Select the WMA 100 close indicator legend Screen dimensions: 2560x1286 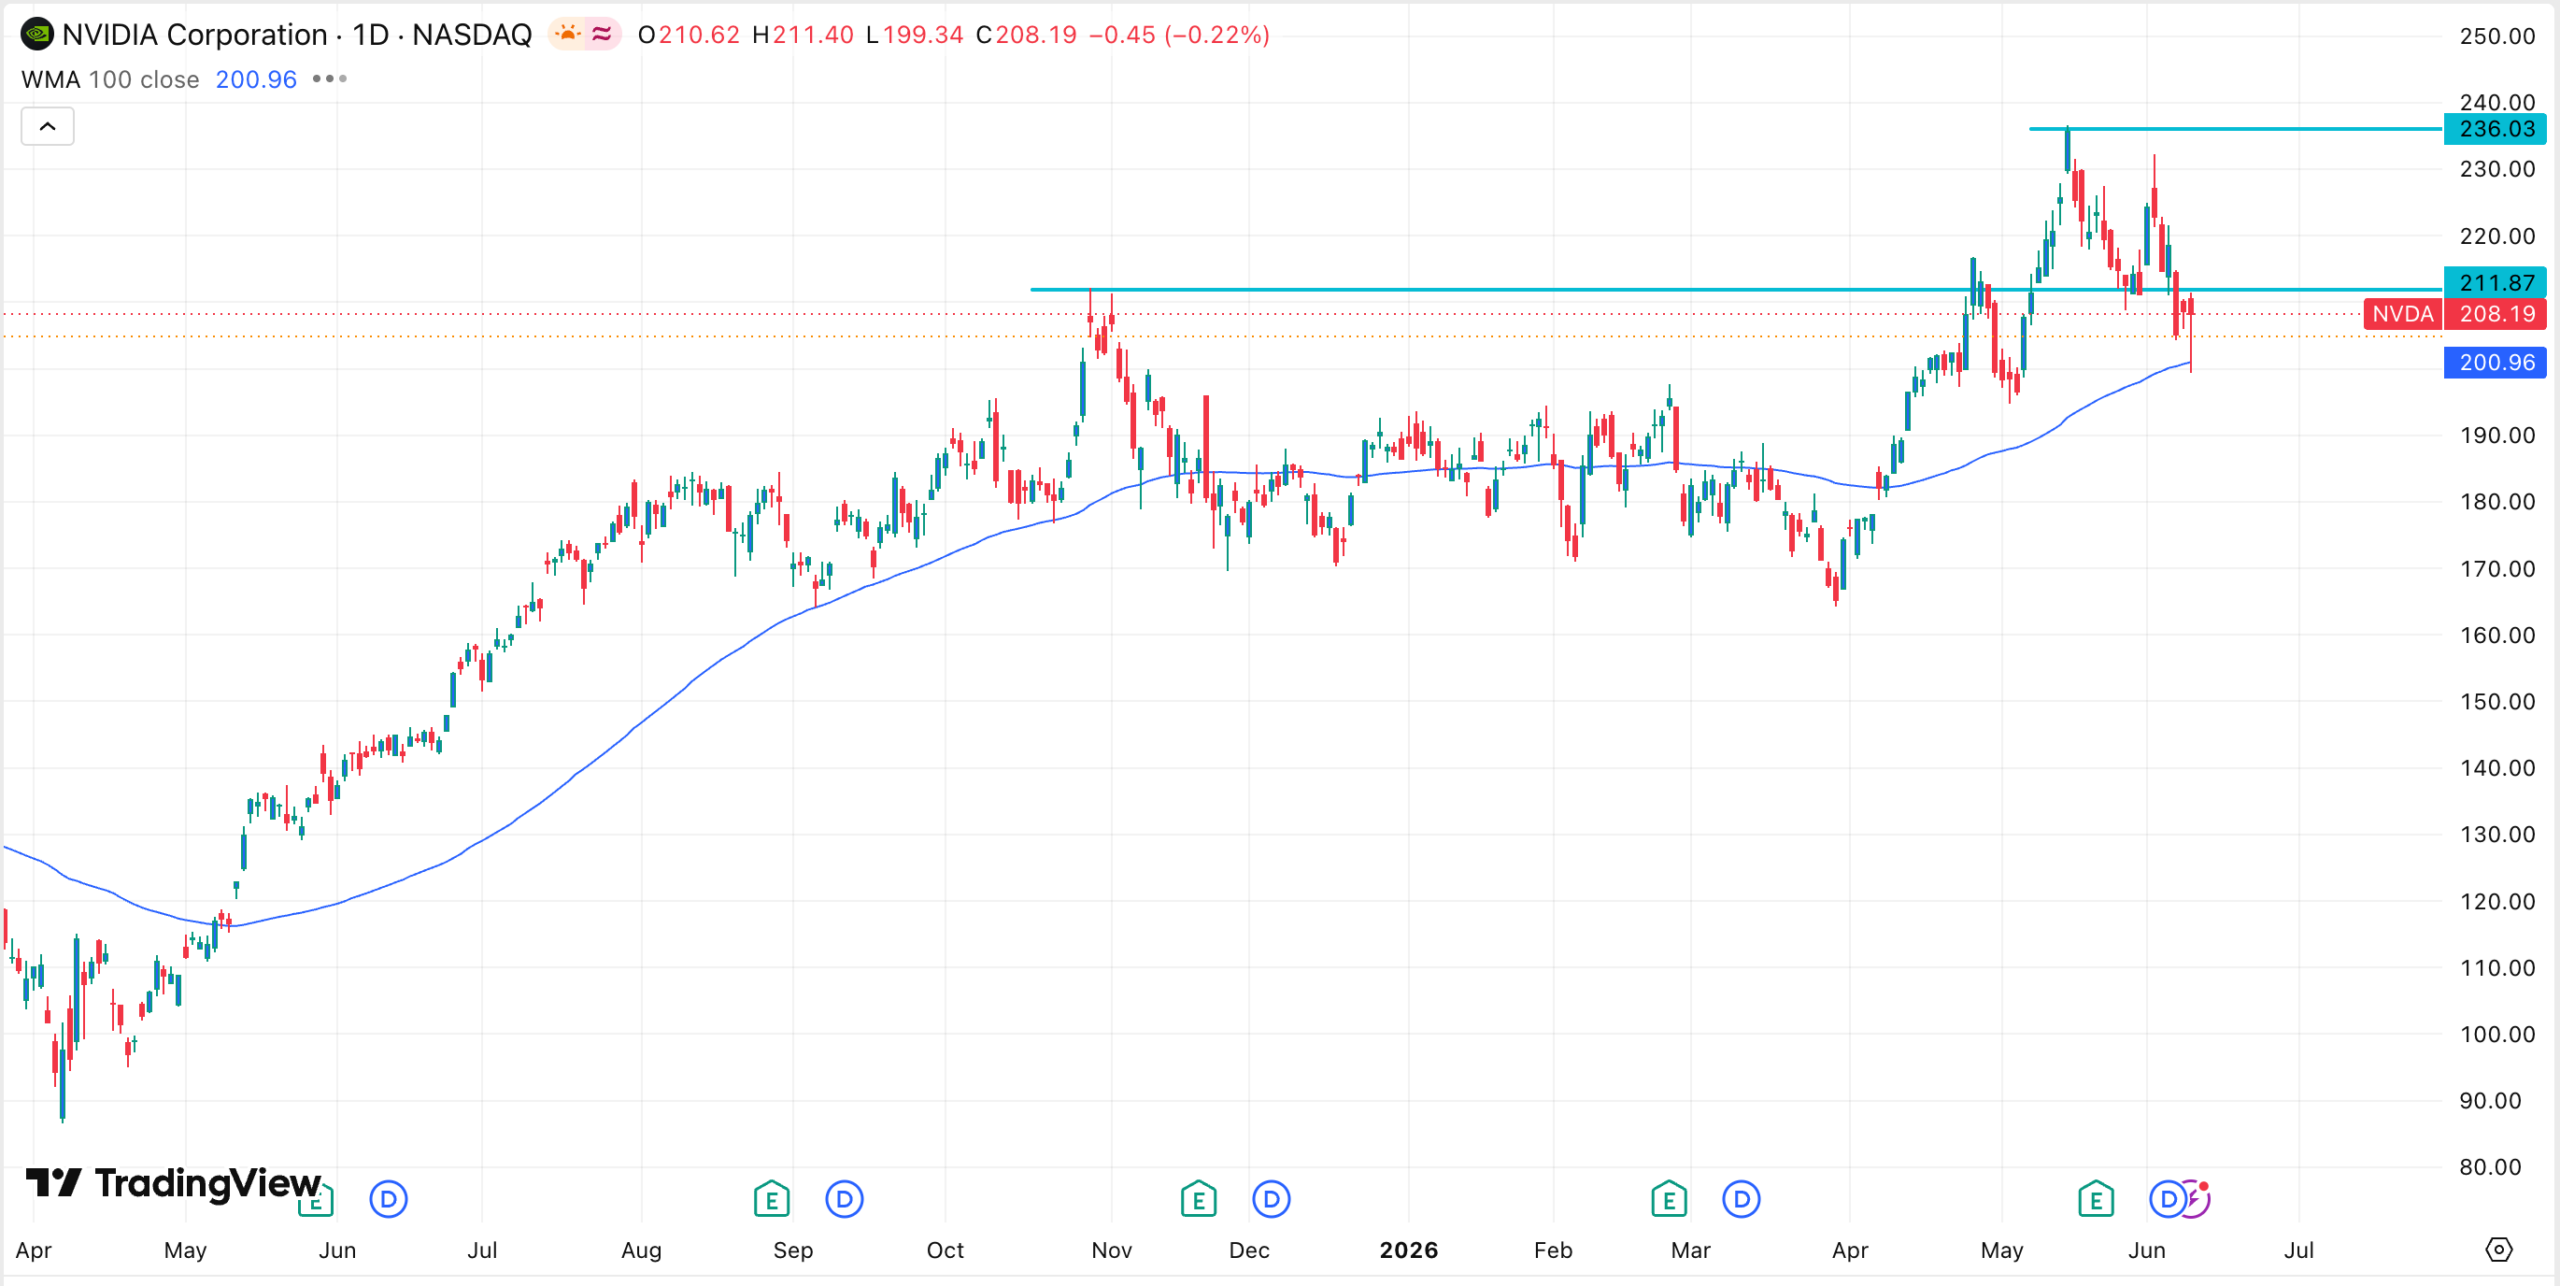110,79
